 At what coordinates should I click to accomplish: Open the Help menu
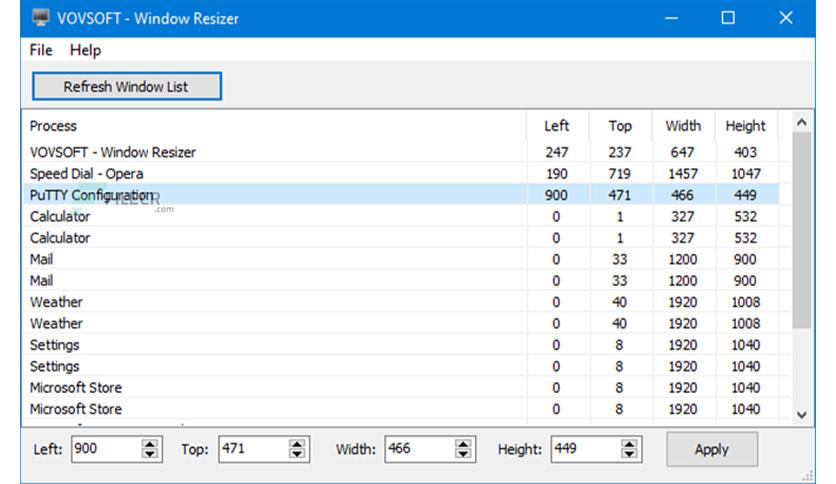(x=85, y=50)
